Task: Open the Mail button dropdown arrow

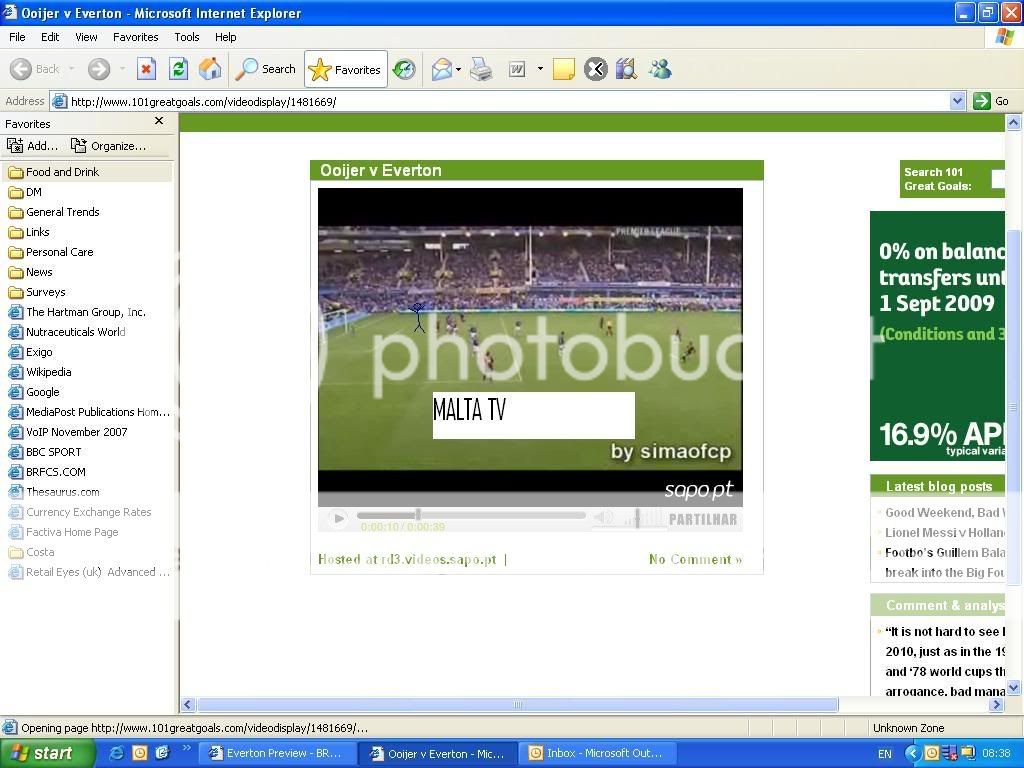Action: [x=458, y=69]
